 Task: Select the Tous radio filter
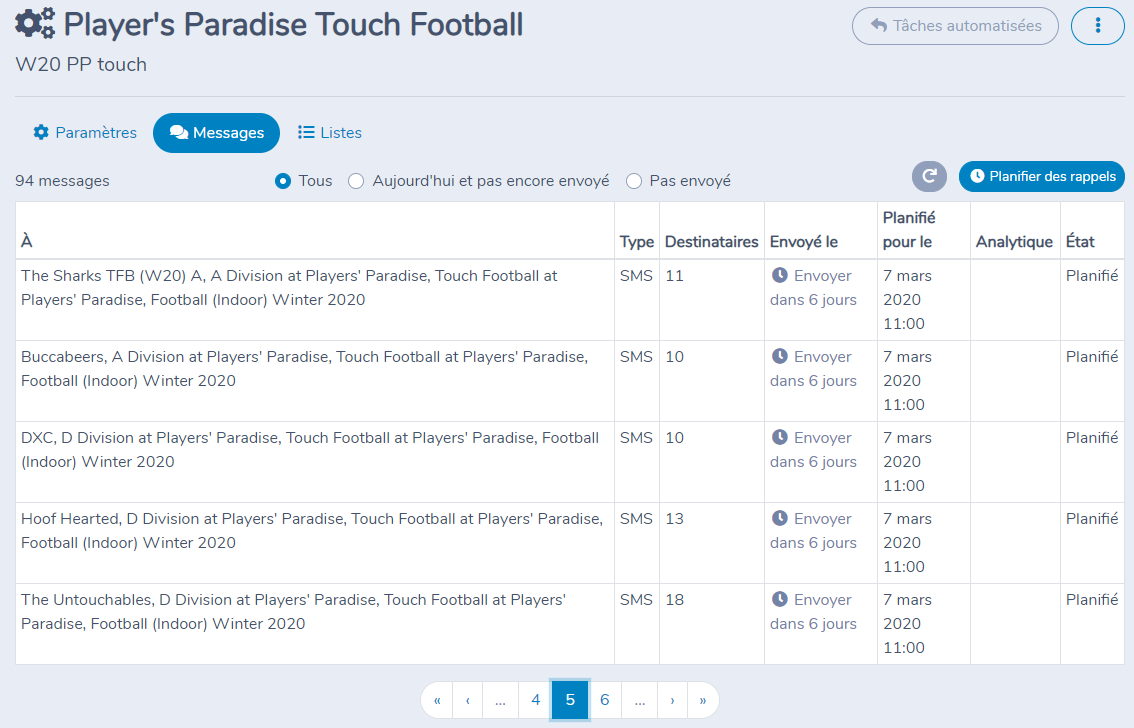tap(283, 181)
